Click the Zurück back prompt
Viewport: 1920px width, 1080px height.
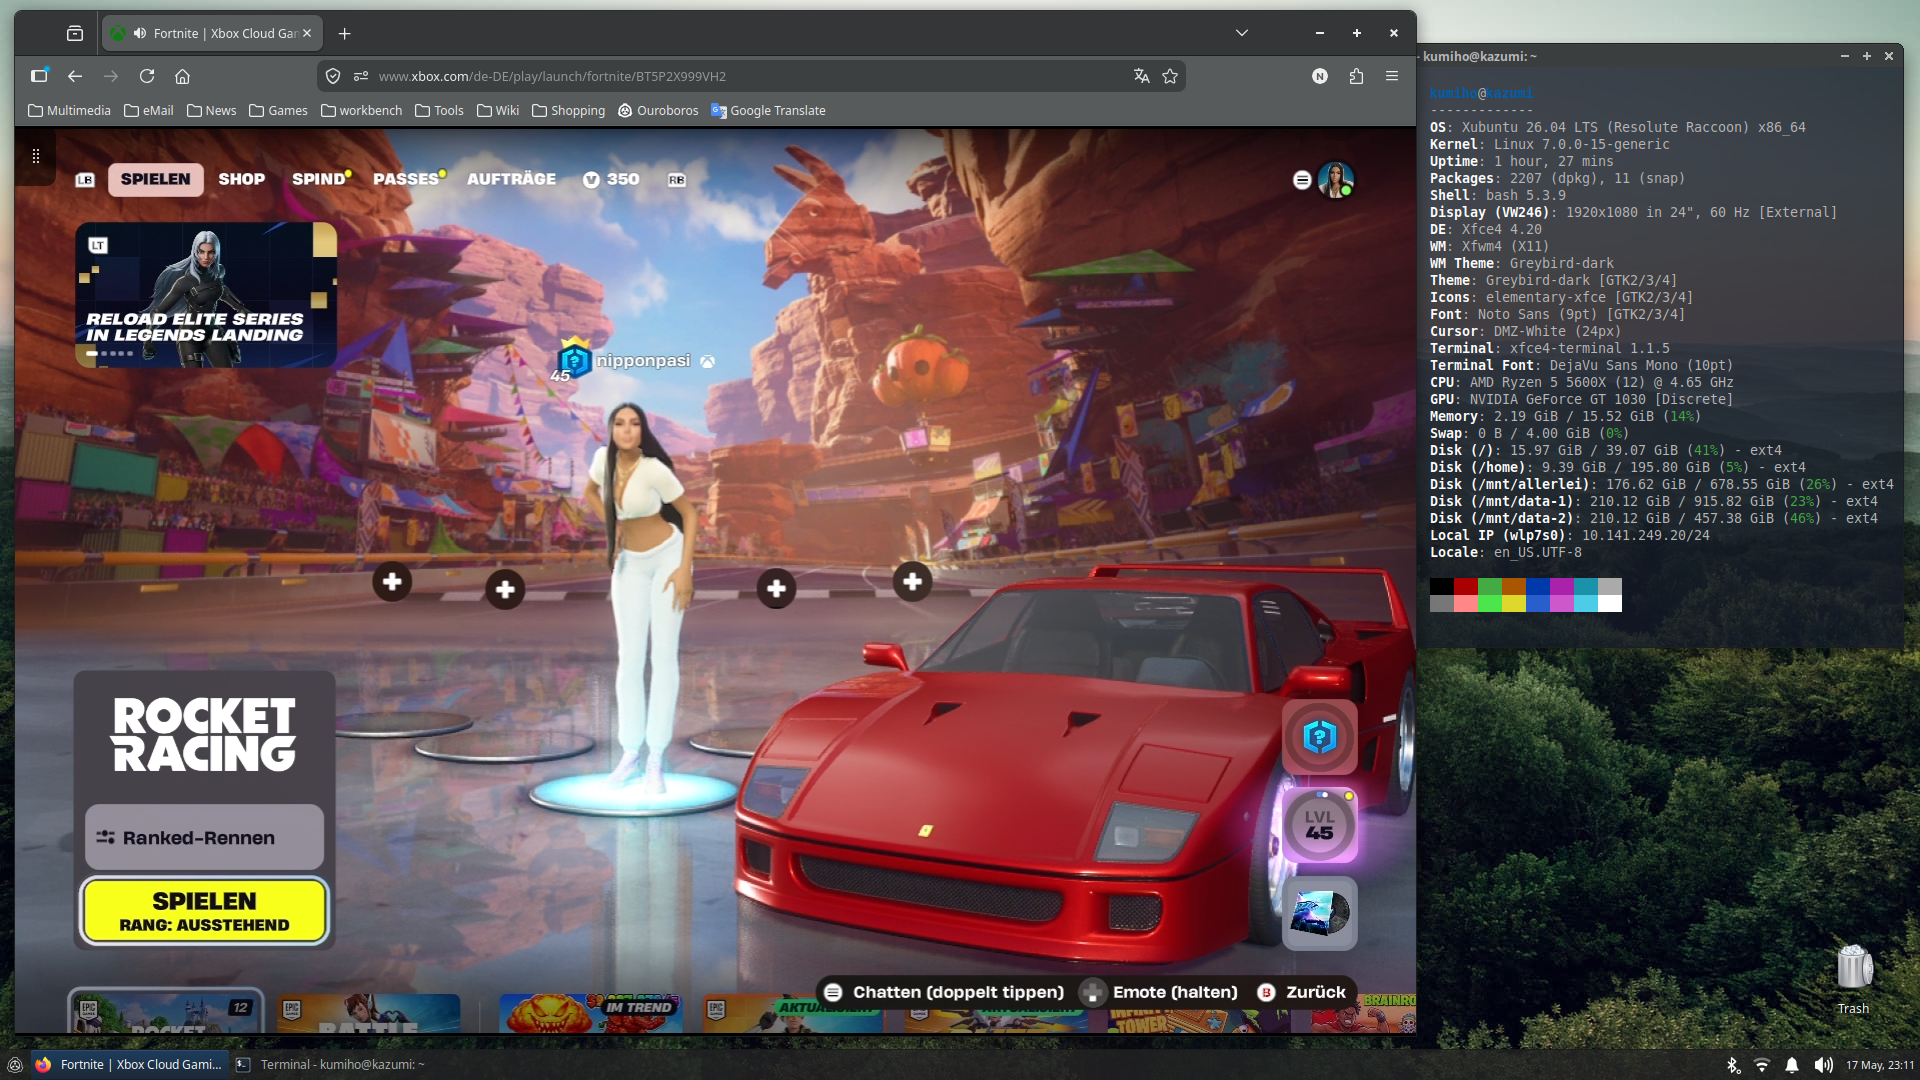coord(1302,992)
